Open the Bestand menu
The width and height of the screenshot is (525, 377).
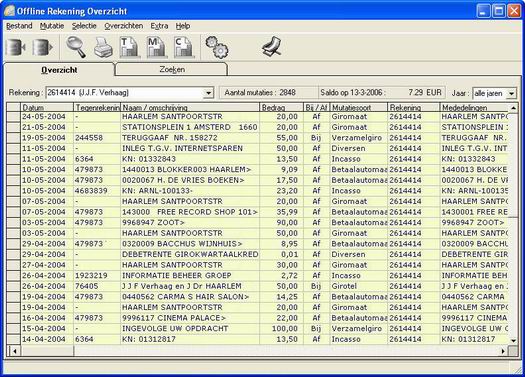[19, 26]
